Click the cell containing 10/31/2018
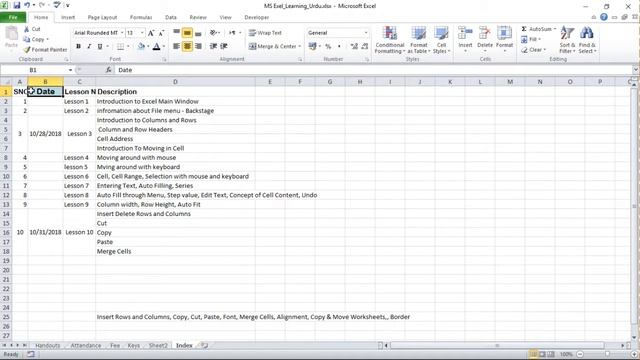640x360 pixels. click(45, 232)
